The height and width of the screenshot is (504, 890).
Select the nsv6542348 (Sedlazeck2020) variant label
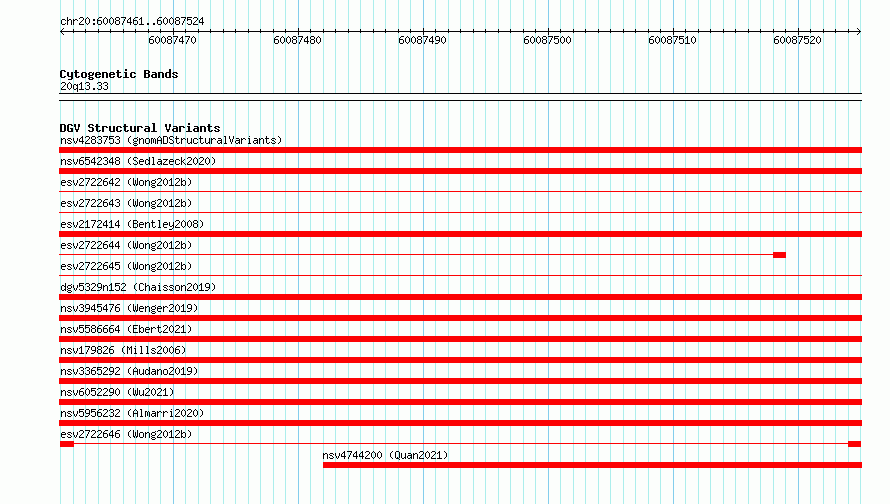click(138, 161)
